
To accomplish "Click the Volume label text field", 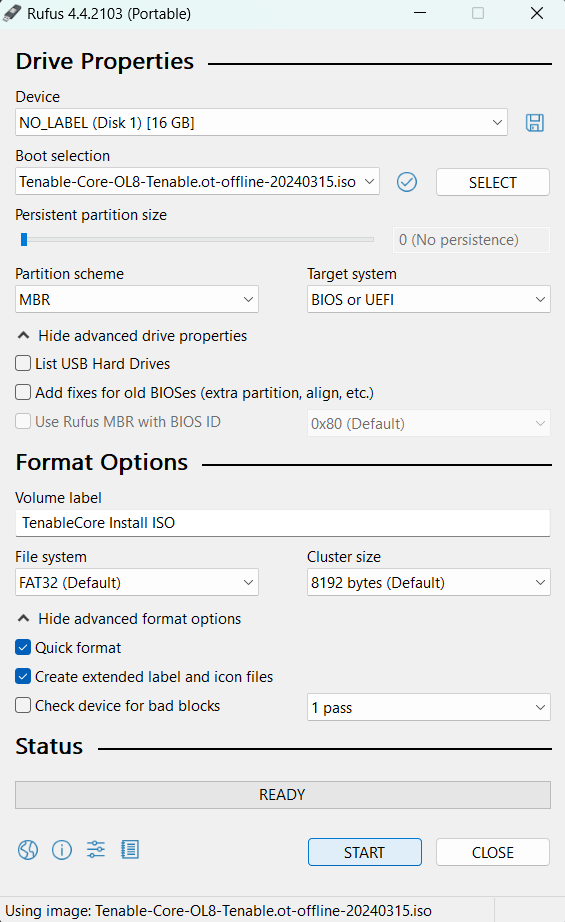I will [x=283, y=523].
